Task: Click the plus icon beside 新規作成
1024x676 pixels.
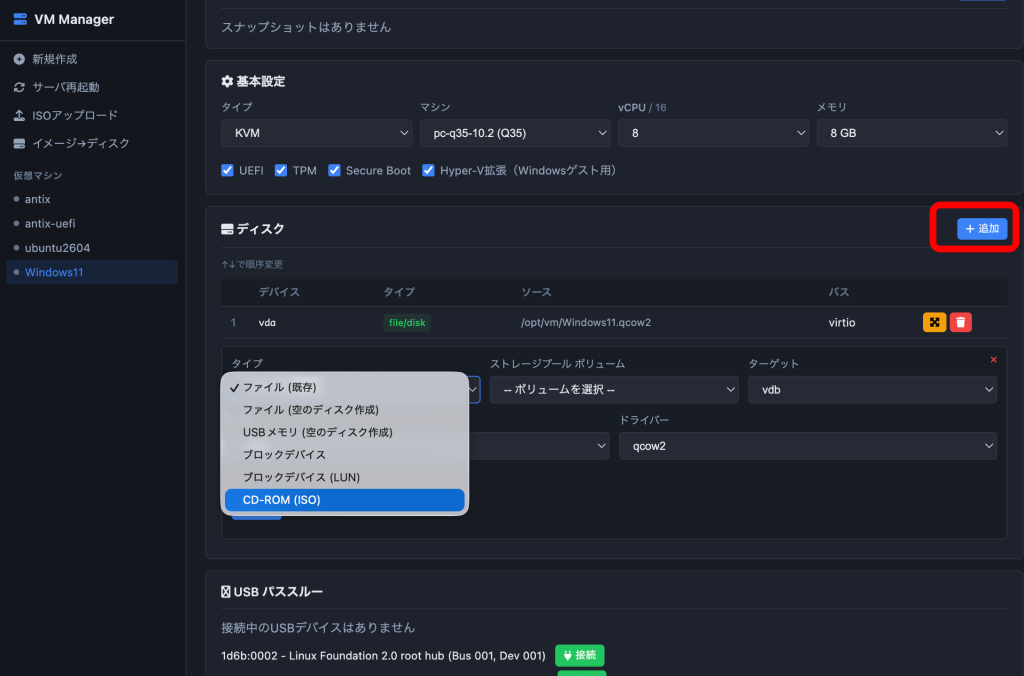Action: [19, 59]
